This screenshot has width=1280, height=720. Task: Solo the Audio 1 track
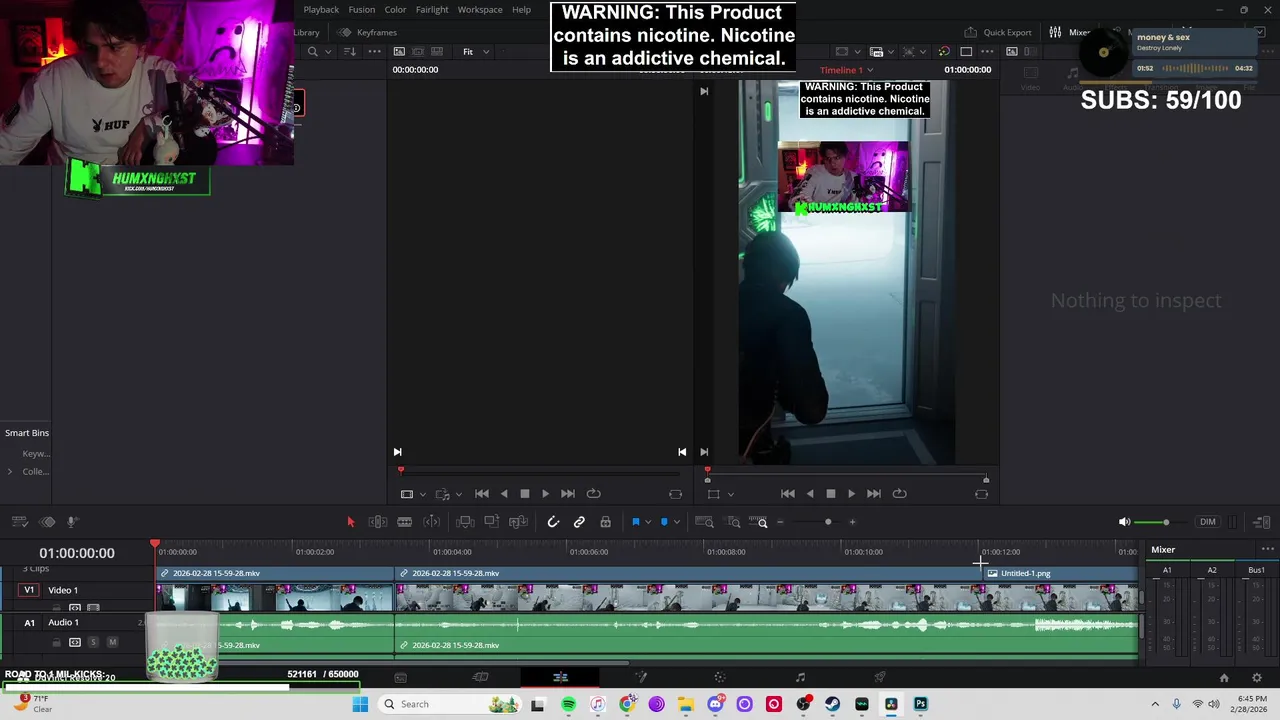click(x=93, y=642)
